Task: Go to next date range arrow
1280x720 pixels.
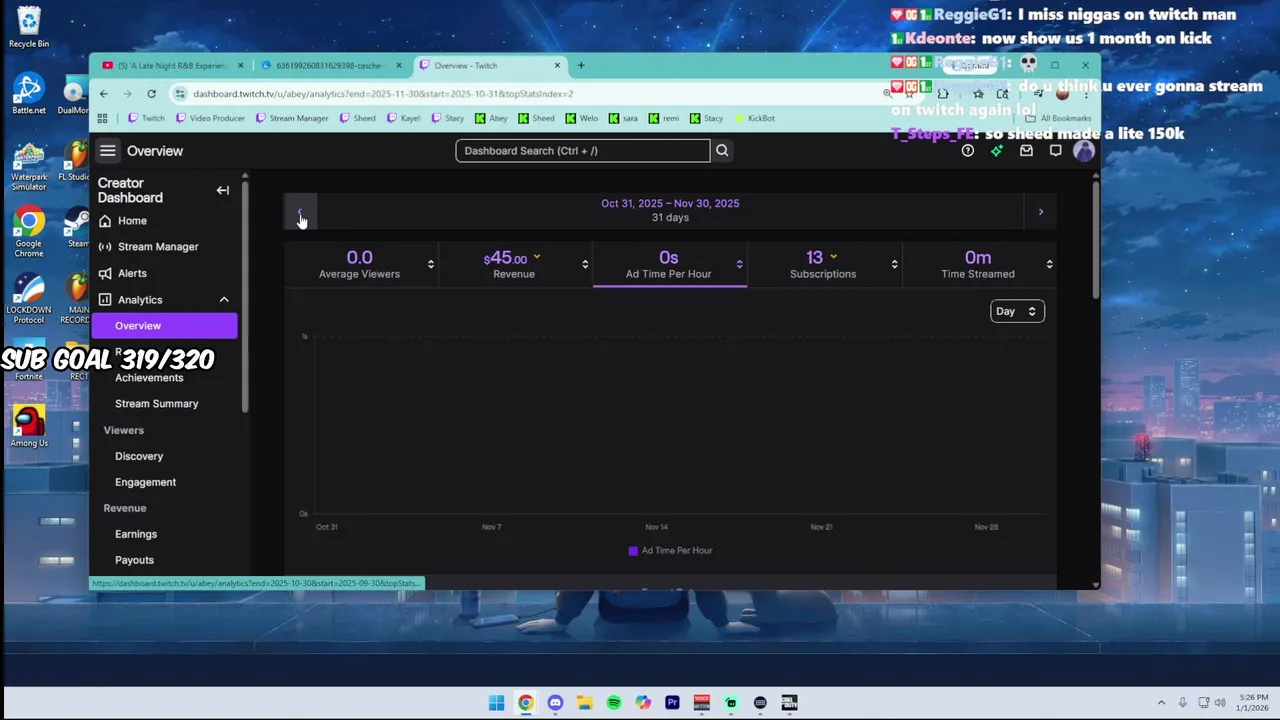Action: coord(1040,212)
